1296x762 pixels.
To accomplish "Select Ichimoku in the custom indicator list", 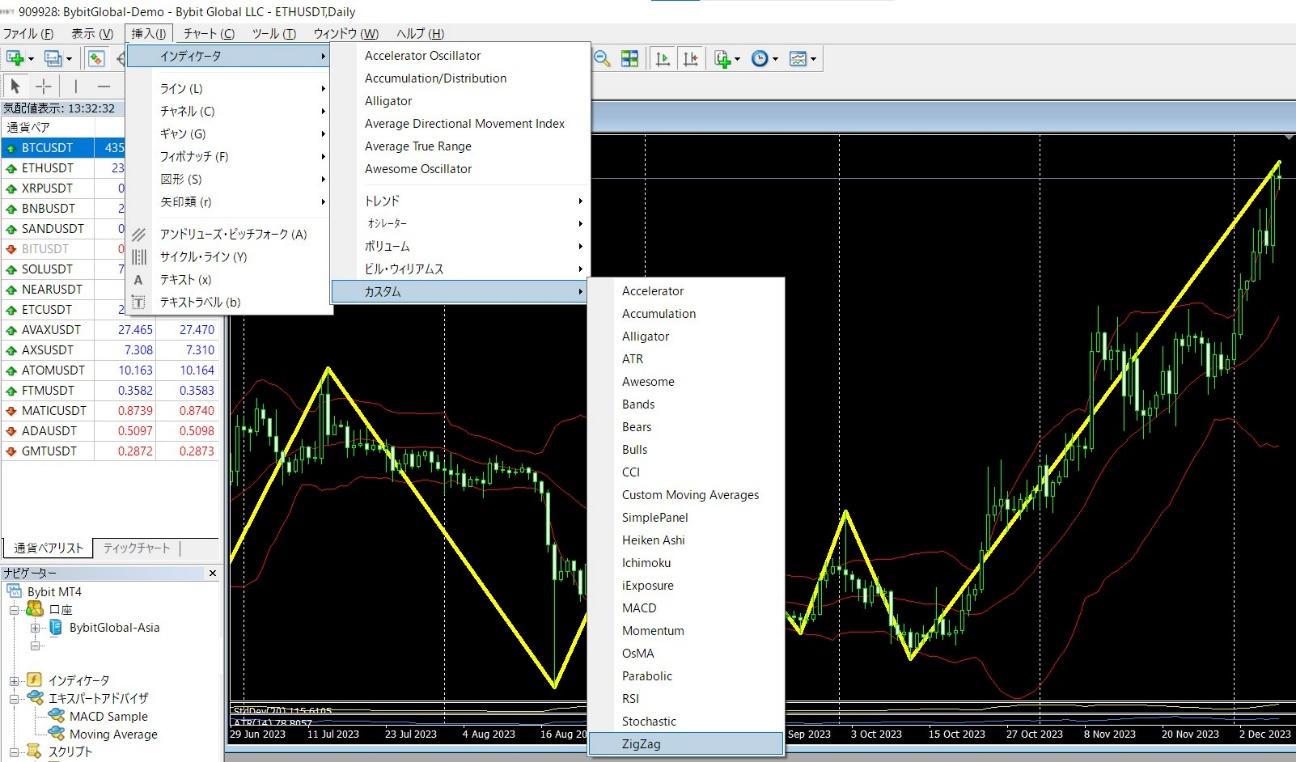I will 646,563.
